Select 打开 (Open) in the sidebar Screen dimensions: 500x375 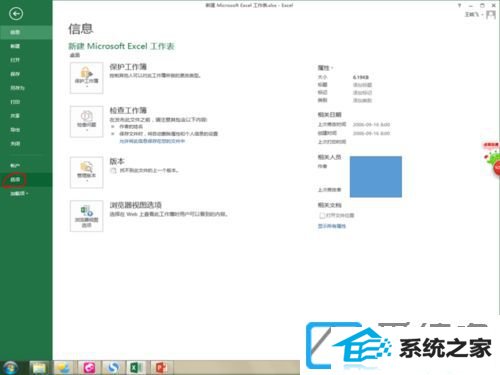pos(26,60)
